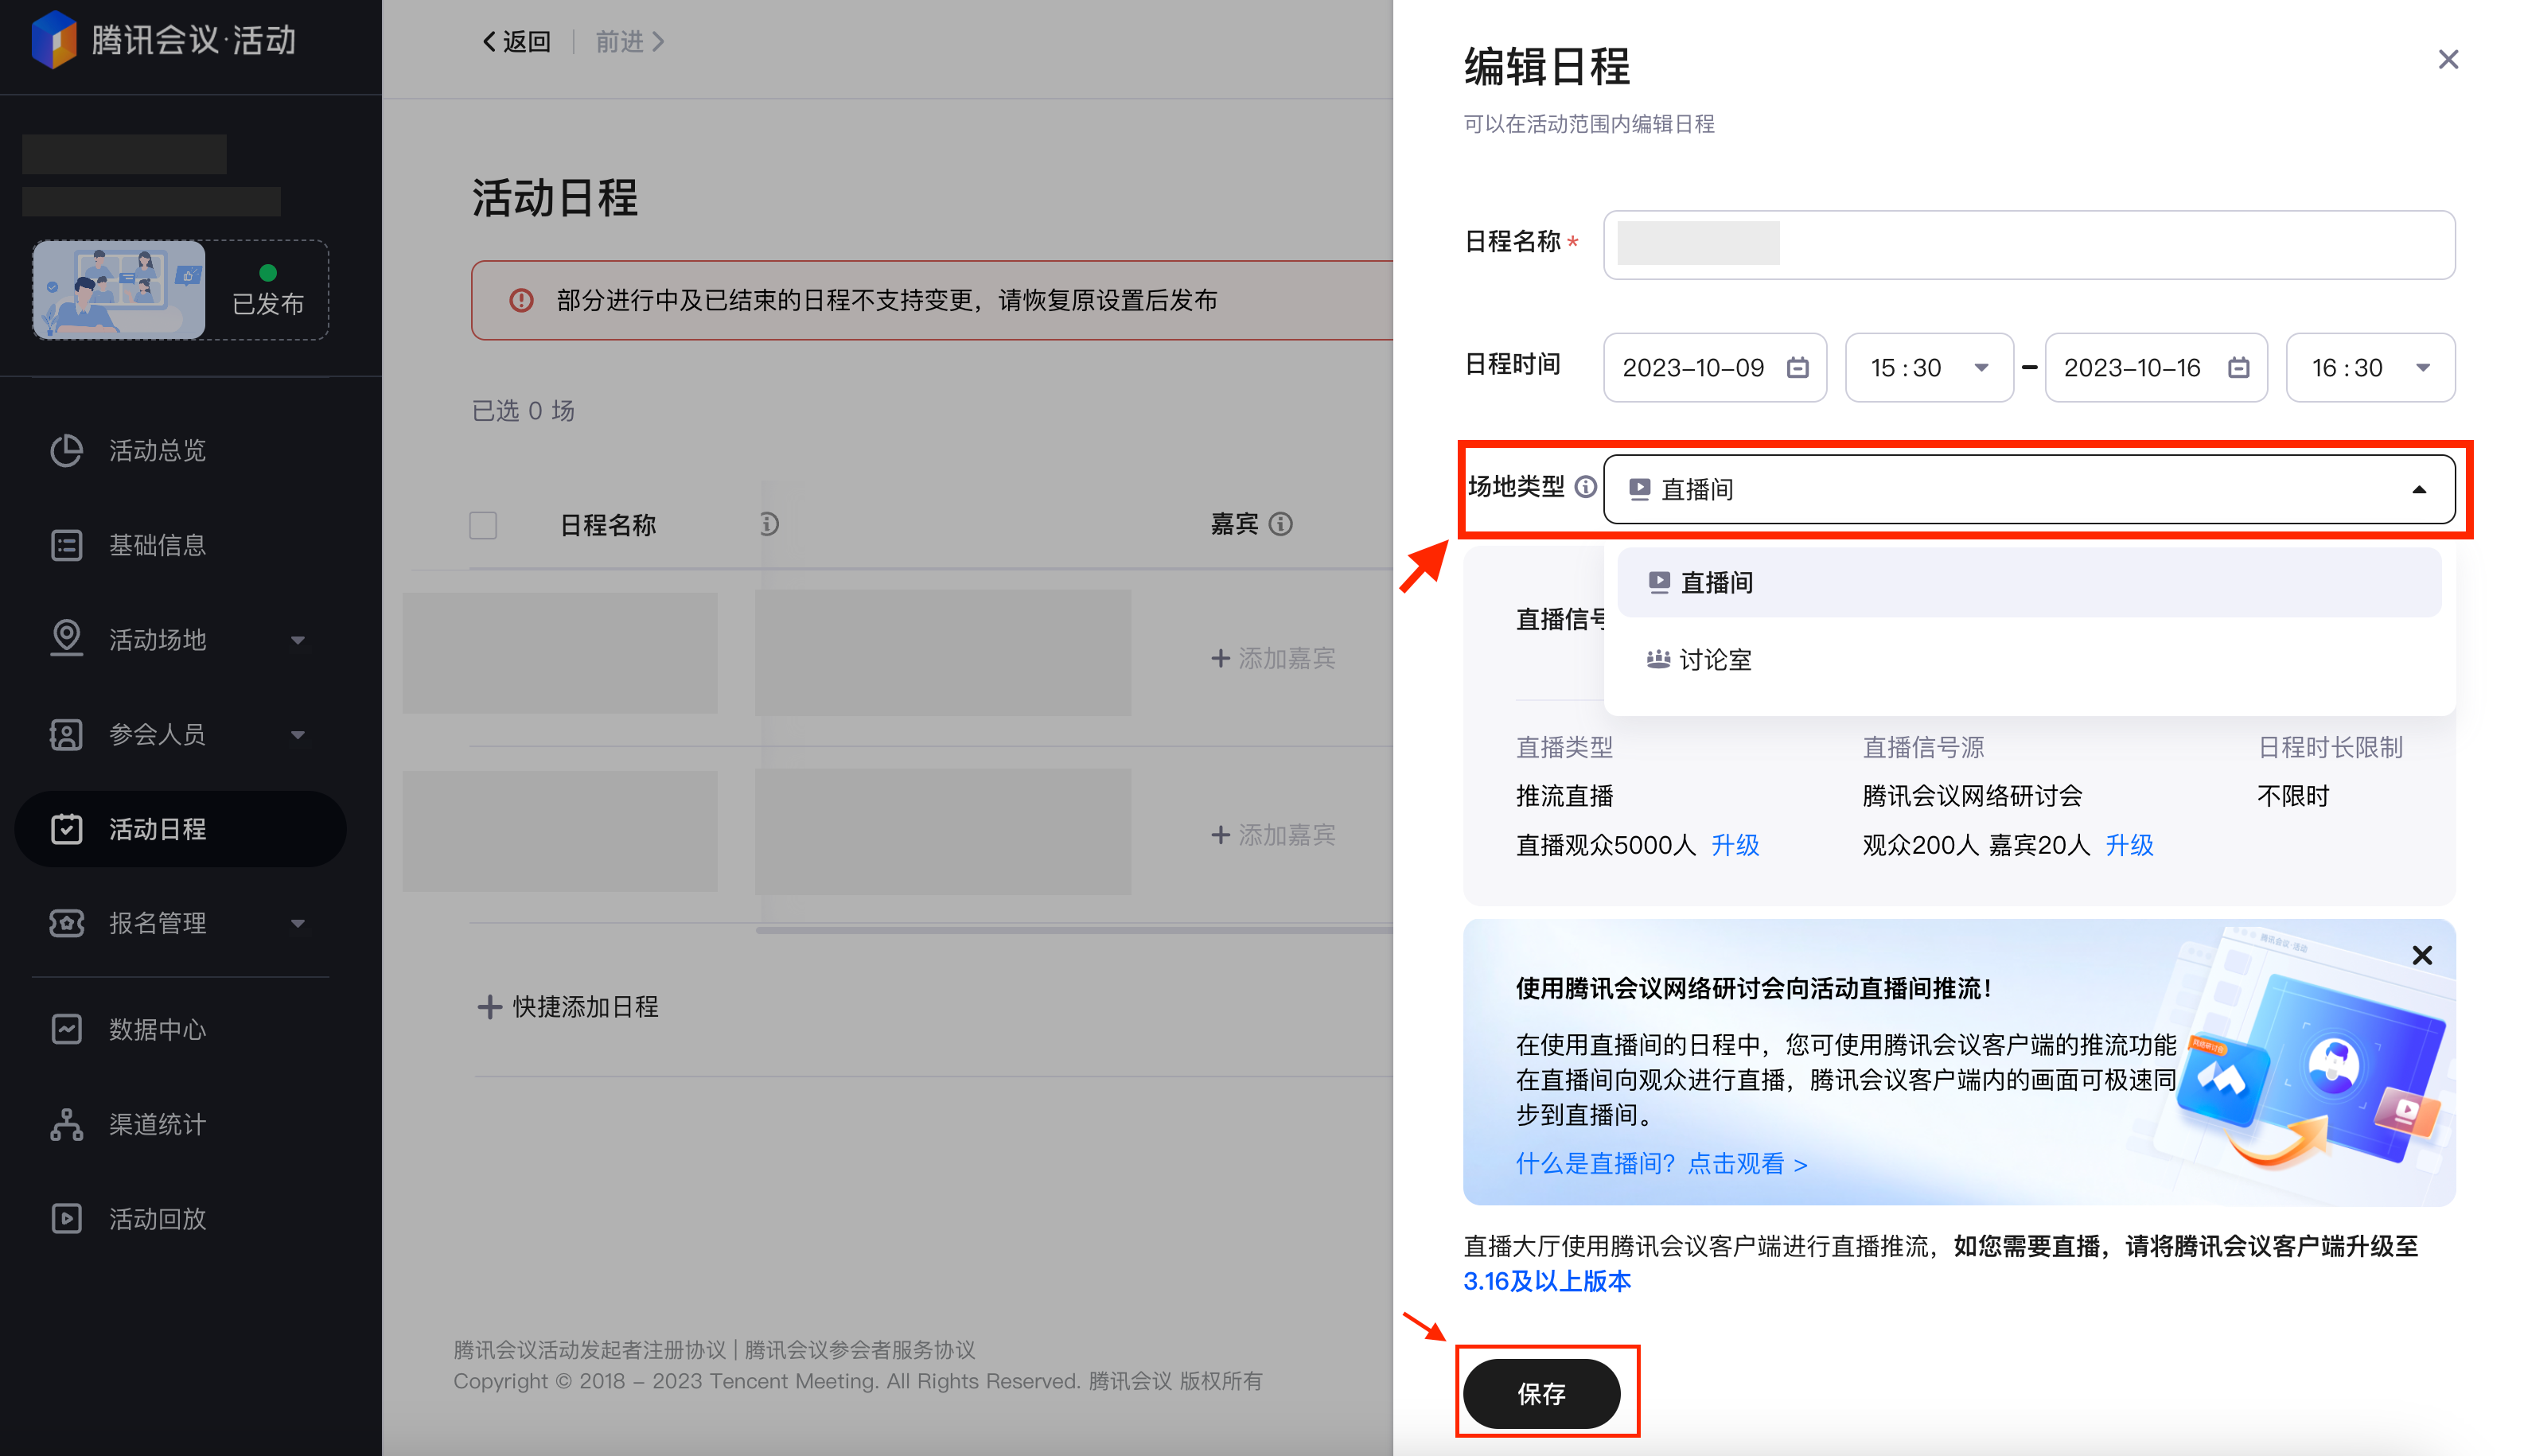The width and height of the screenshot is (2524, 1456).
Task: Click the horizontal scrollbar under the table
Action: pos(1074,929)
